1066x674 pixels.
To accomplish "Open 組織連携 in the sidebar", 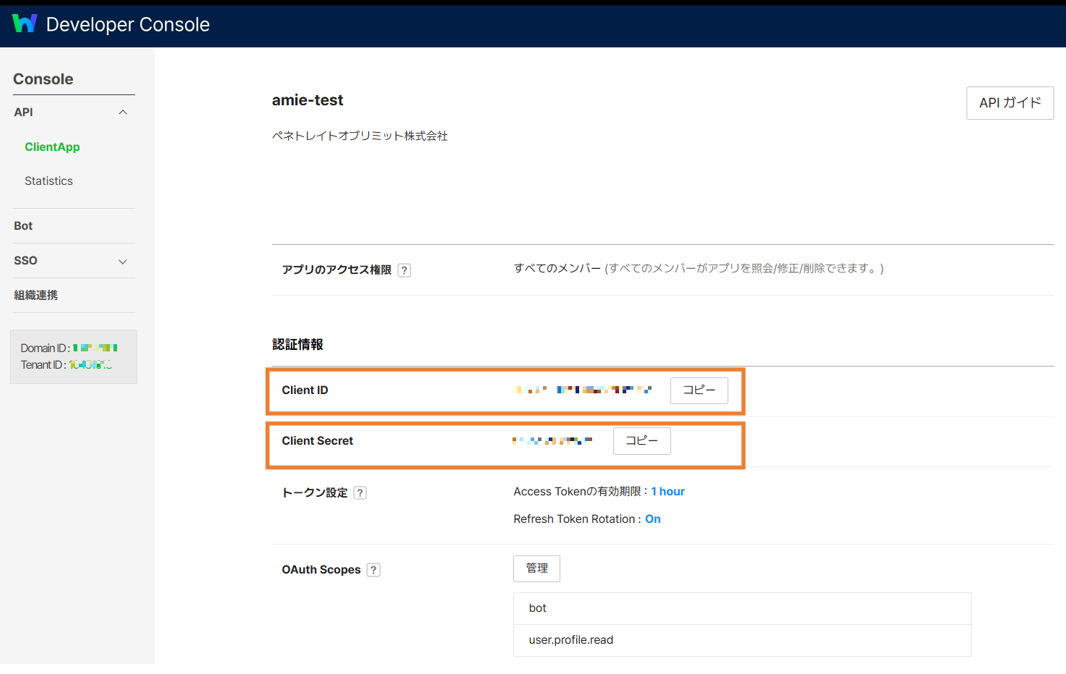I will point(36,295).
